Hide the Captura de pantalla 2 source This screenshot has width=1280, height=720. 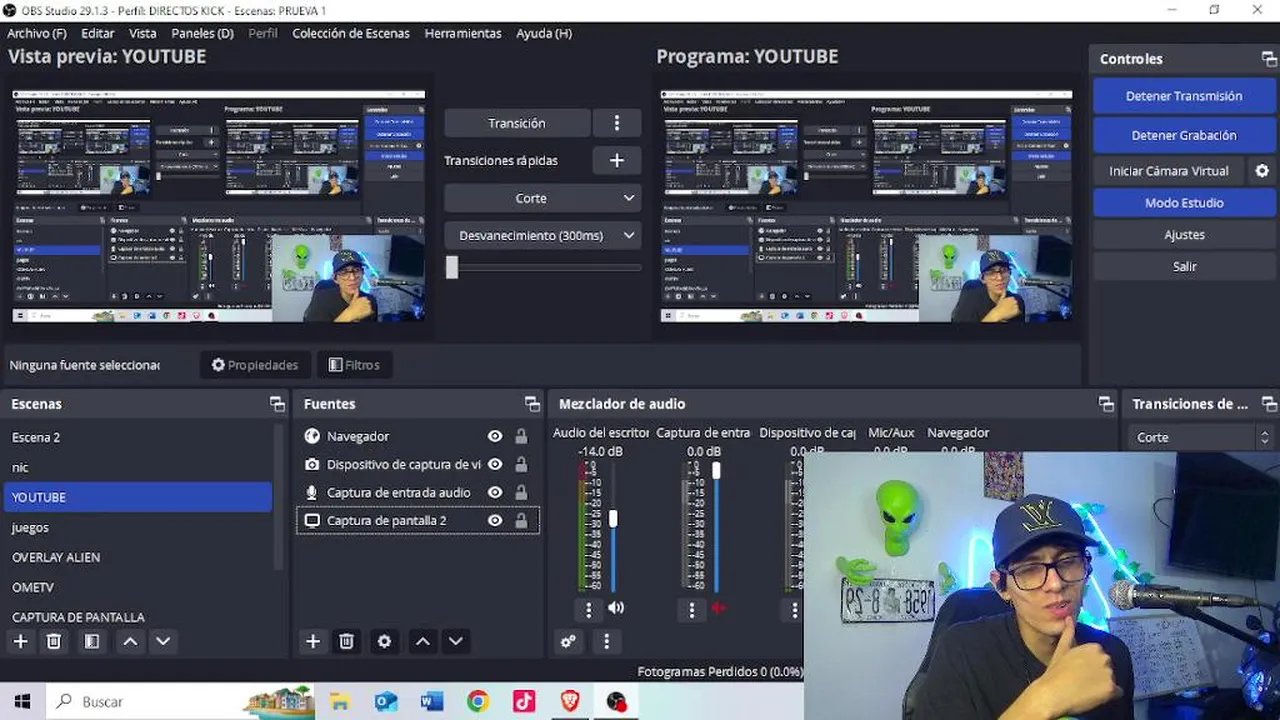point(494,520)
